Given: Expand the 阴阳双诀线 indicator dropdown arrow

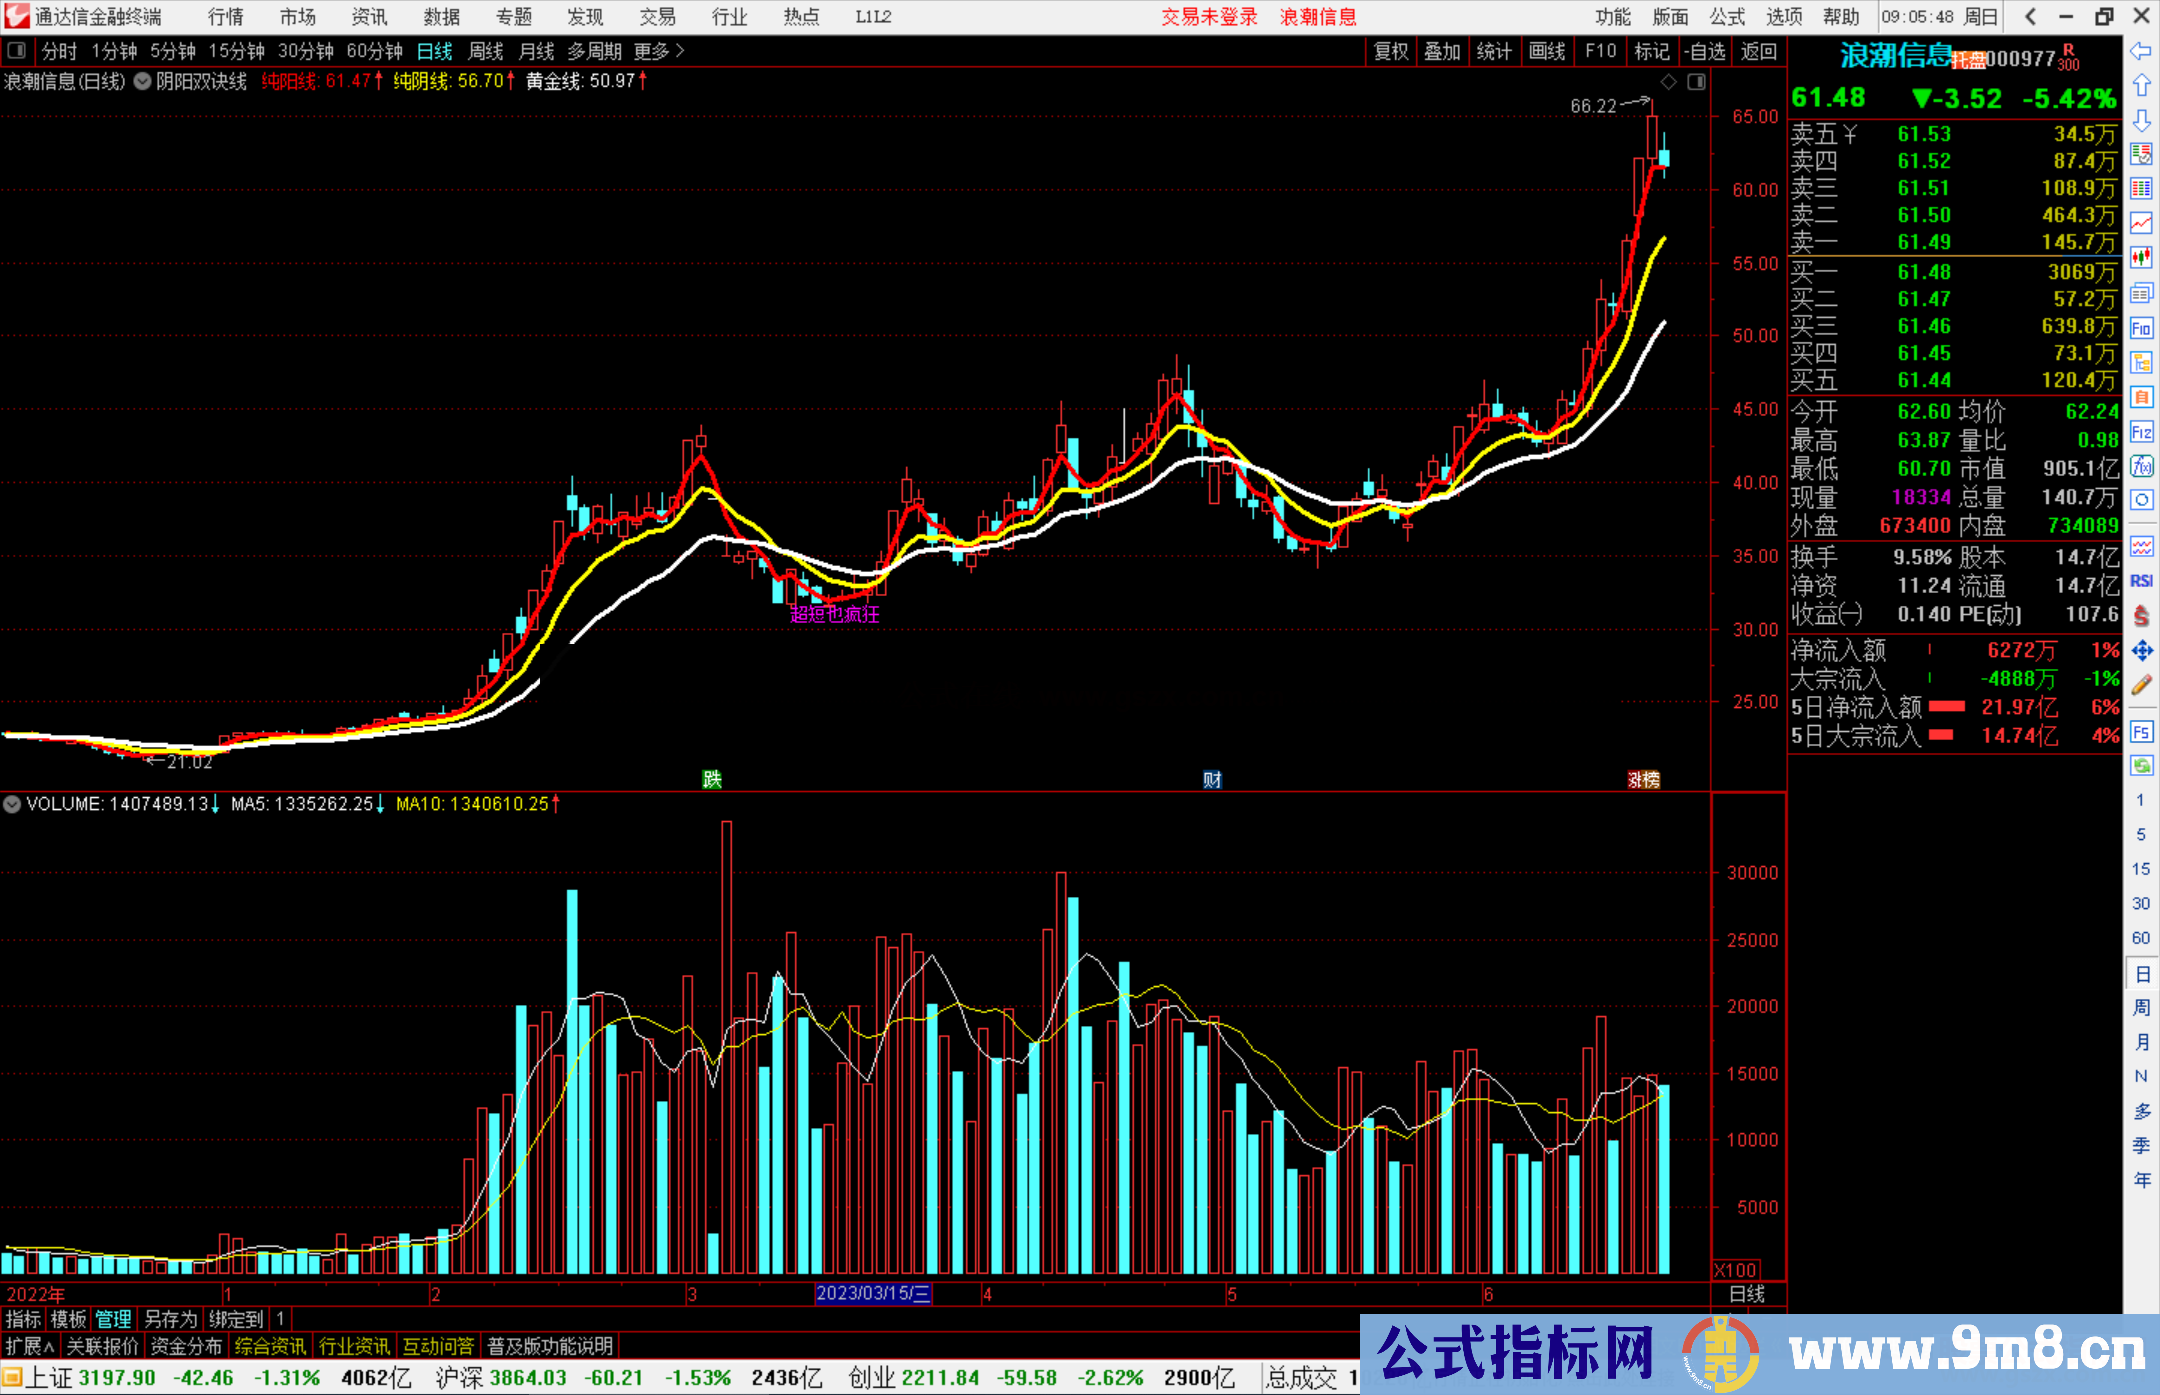Looking at the screenshot, I should click(x=142, y=82).
